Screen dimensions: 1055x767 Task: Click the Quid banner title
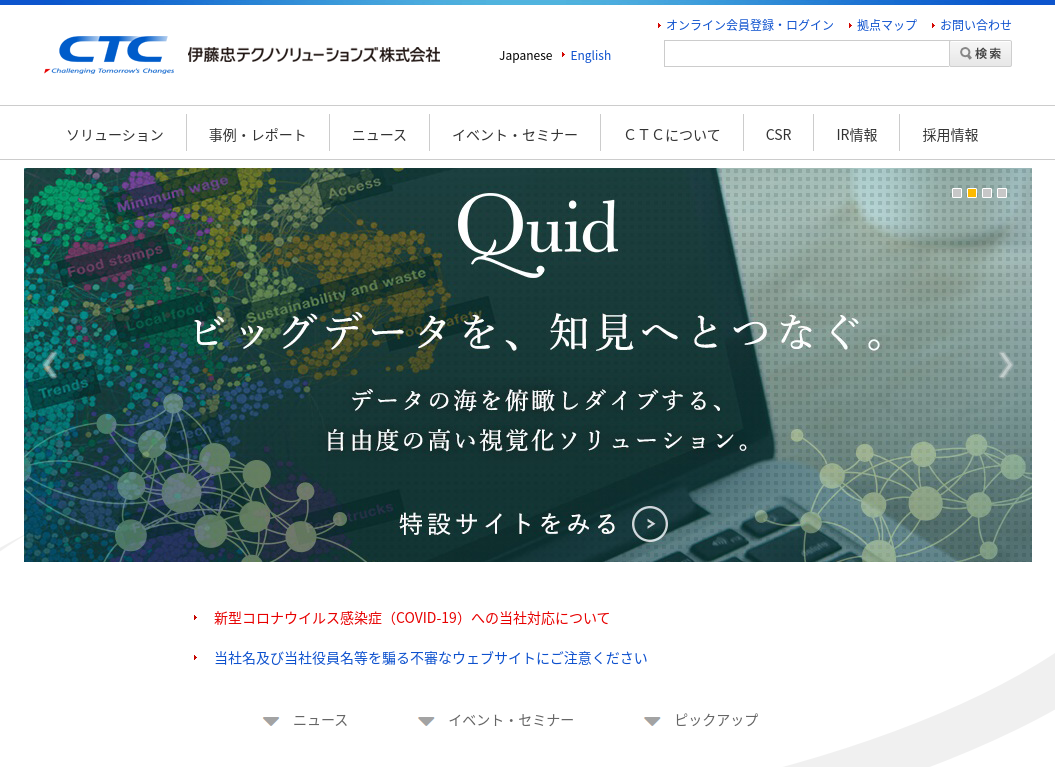pyautogui.click(x=538, y=234)
